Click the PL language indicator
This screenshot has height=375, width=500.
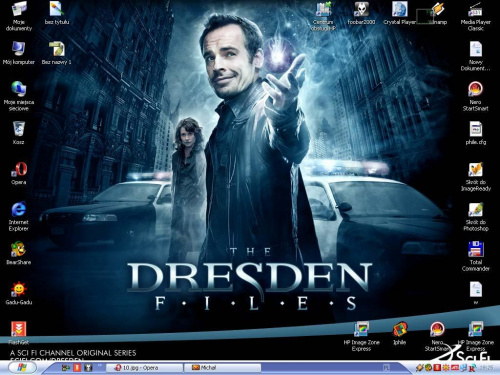pos(386,368)
